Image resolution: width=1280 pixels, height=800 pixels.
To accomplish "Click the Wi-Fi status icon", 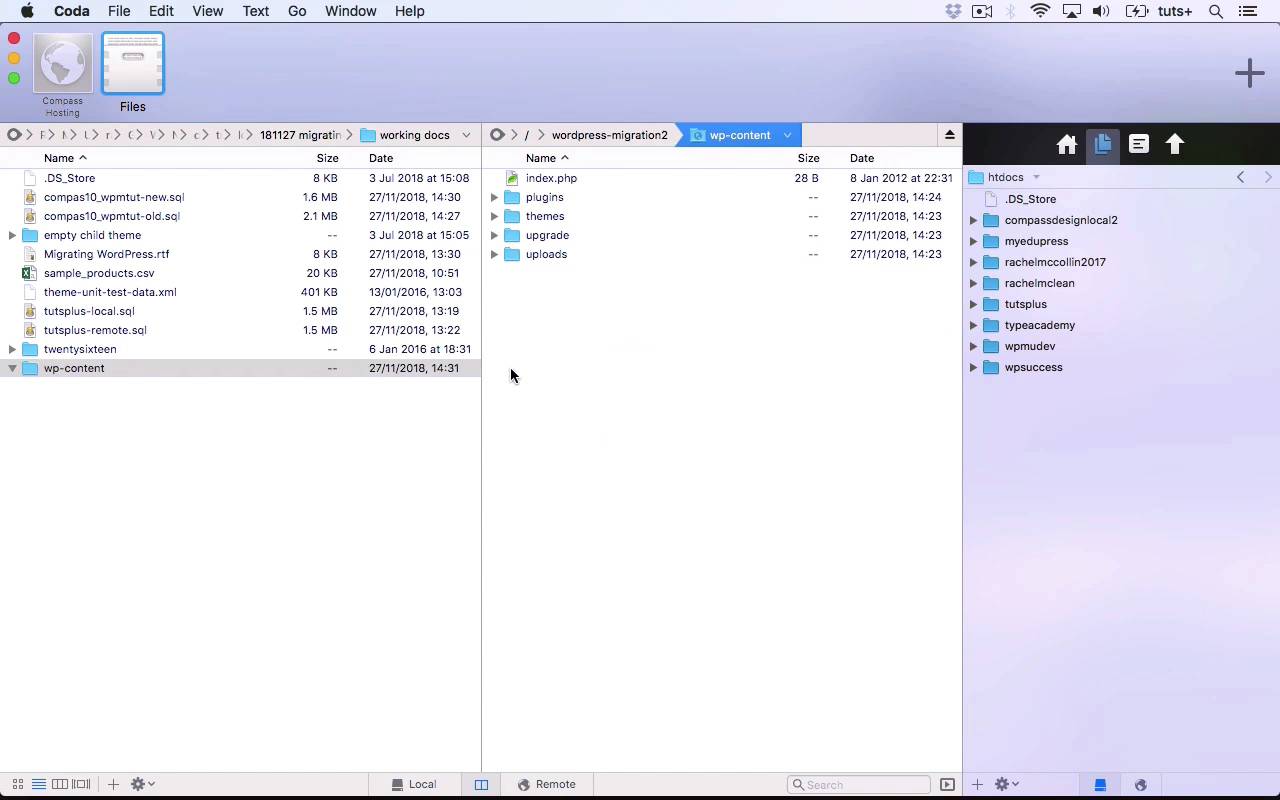I will pos(1040,11).
